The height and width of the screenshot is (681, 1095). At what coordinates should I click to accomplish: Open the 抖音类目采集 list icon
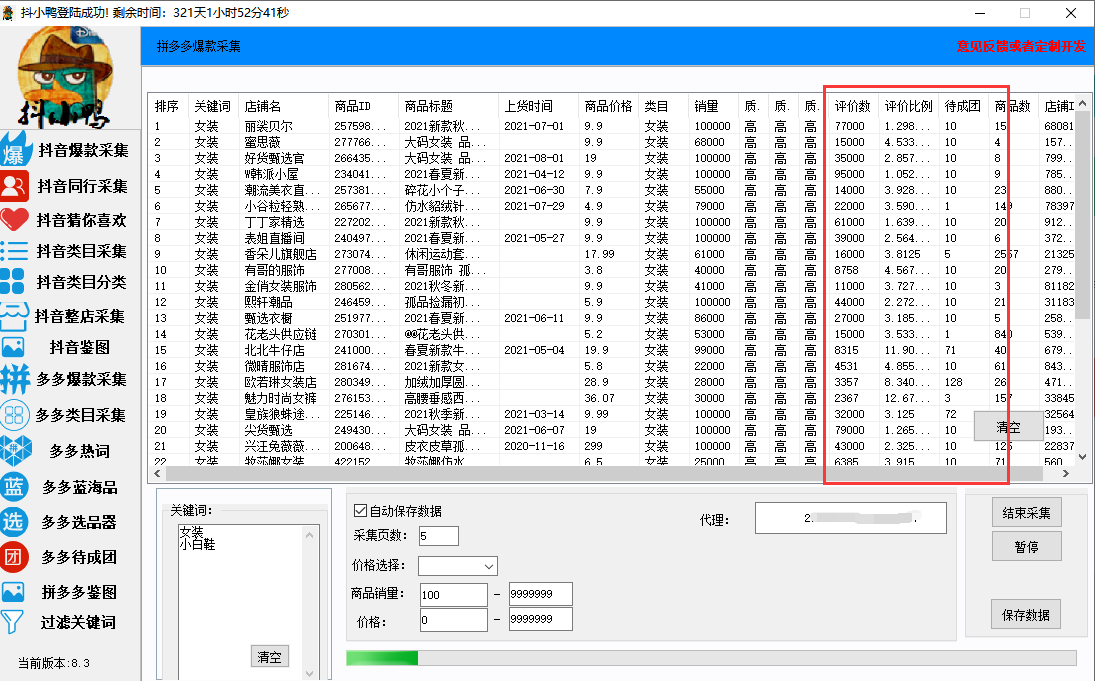(14, 251)
